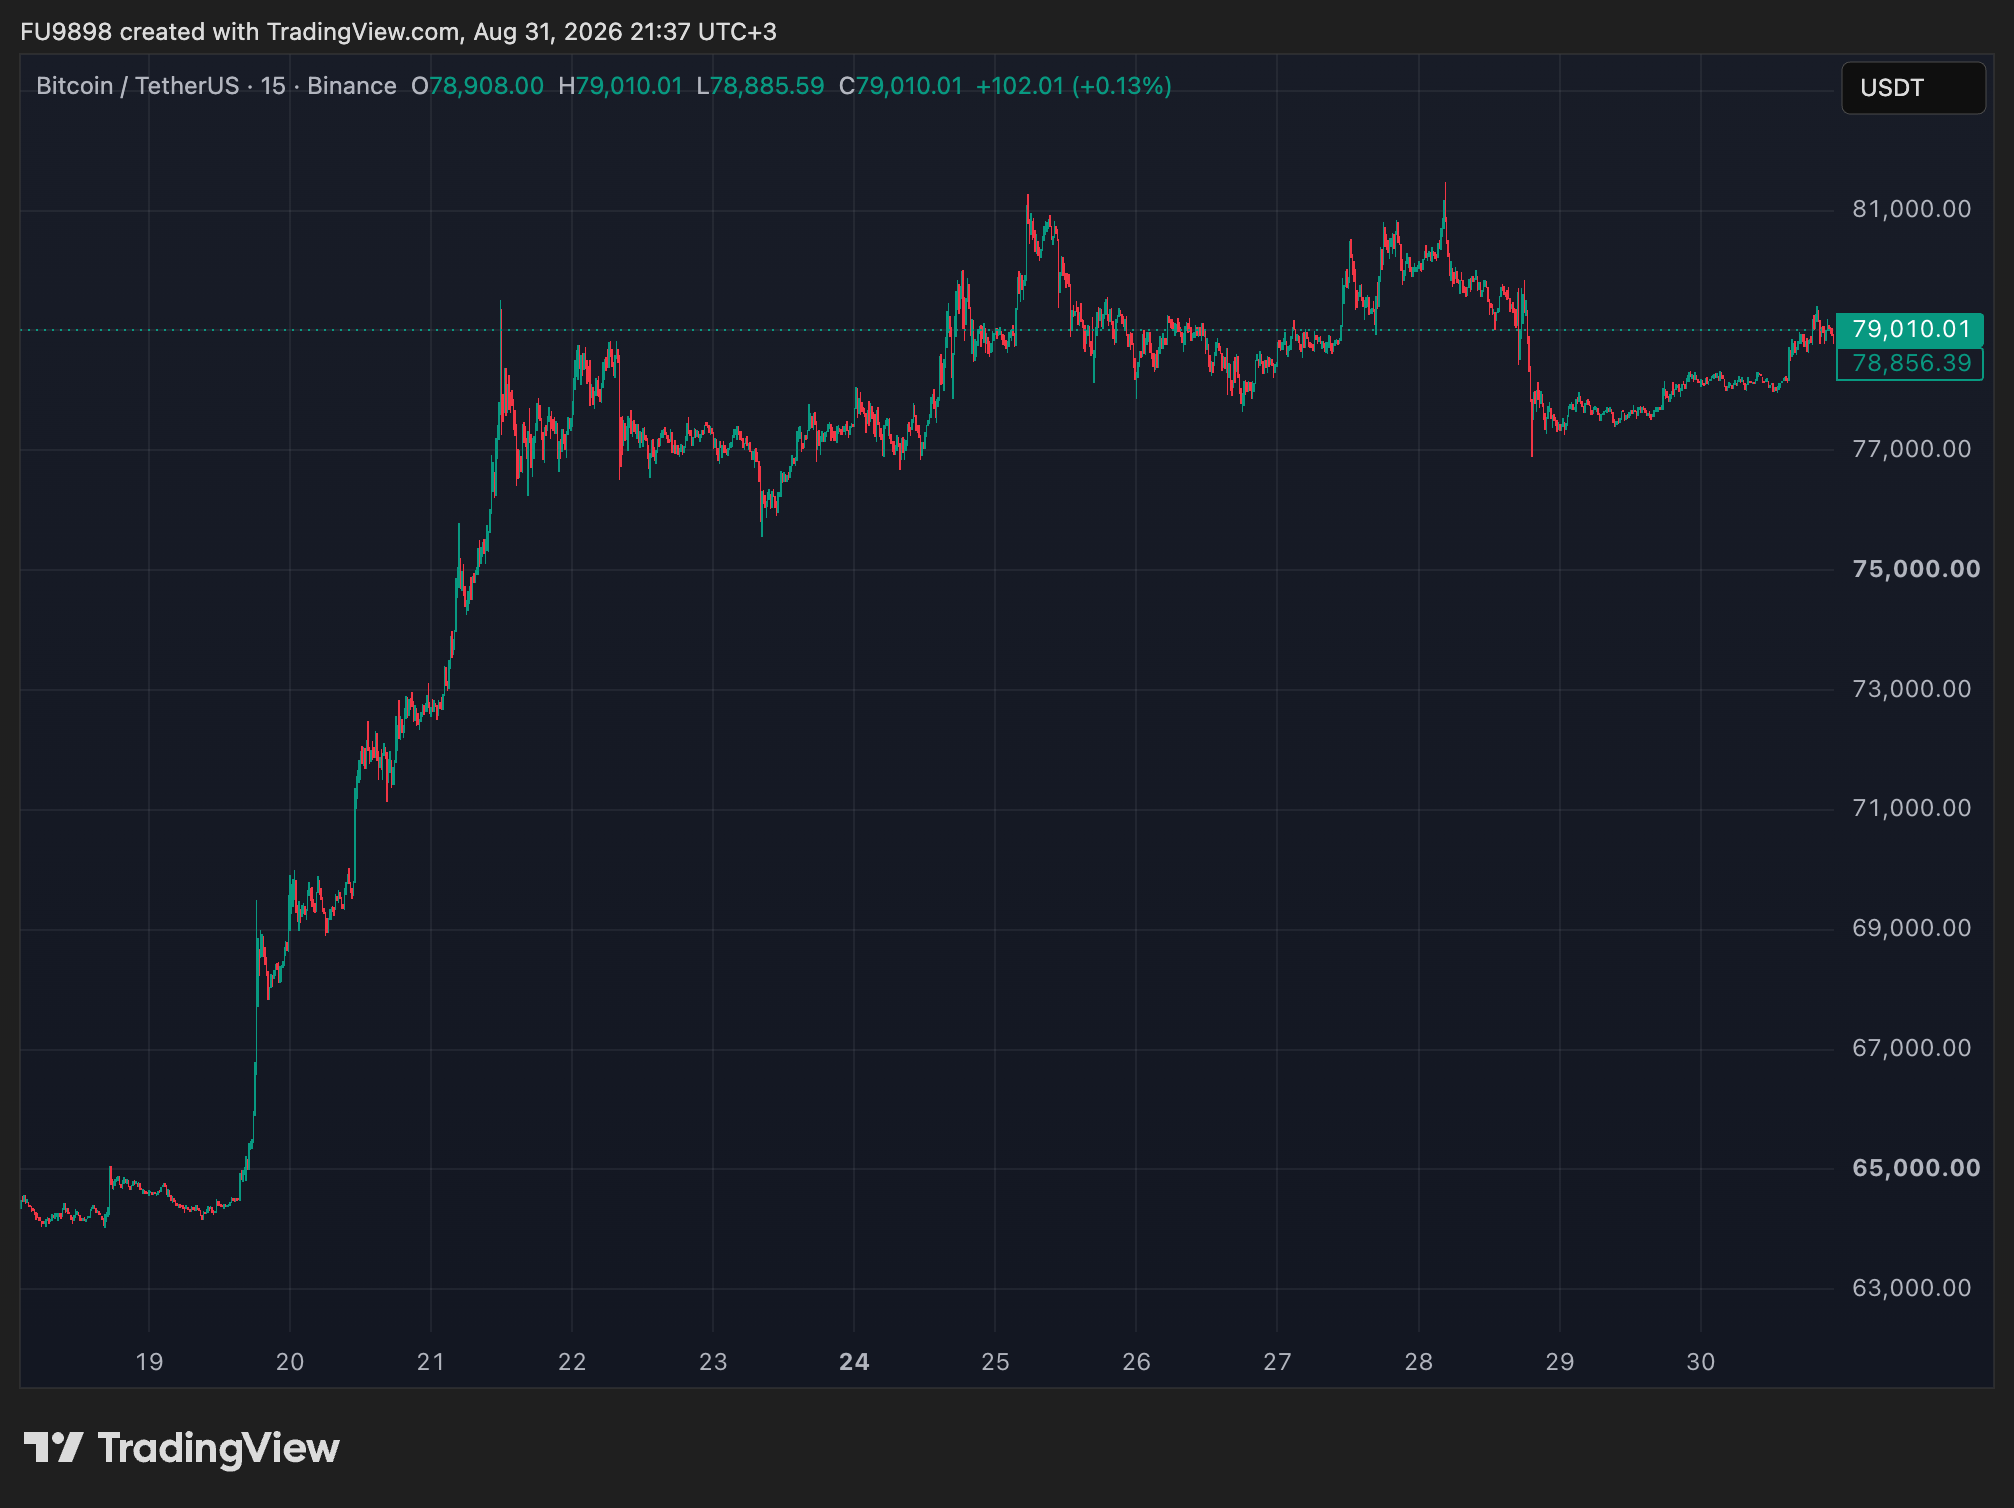The image size is (2014, 1508).
Task: Click date 25 on the time axis
Action: [996, 1362]
